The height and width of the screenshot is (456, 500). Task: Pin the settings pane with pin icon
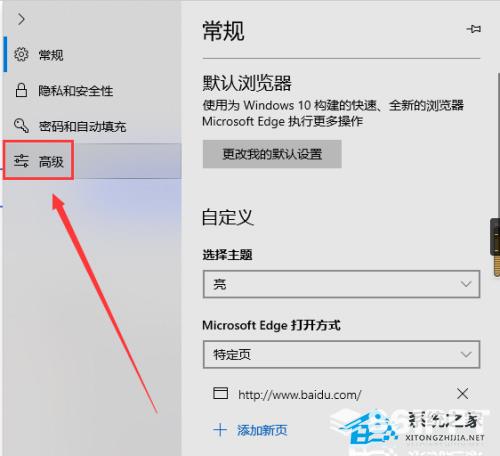pyautogui.click(x=474, y=29)
